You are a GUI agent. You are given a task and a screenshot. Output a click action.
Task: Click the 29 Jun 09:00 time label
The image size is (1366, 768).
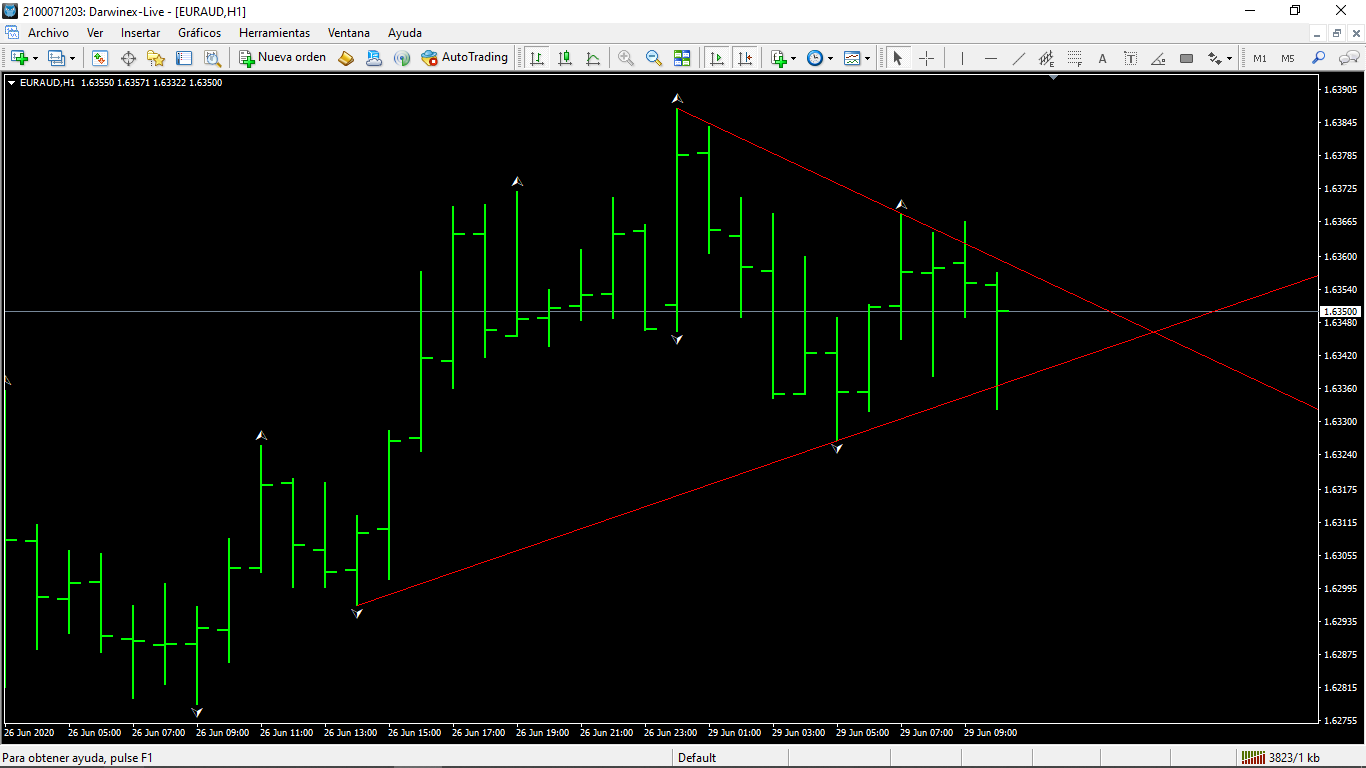[x=992, y=733]
